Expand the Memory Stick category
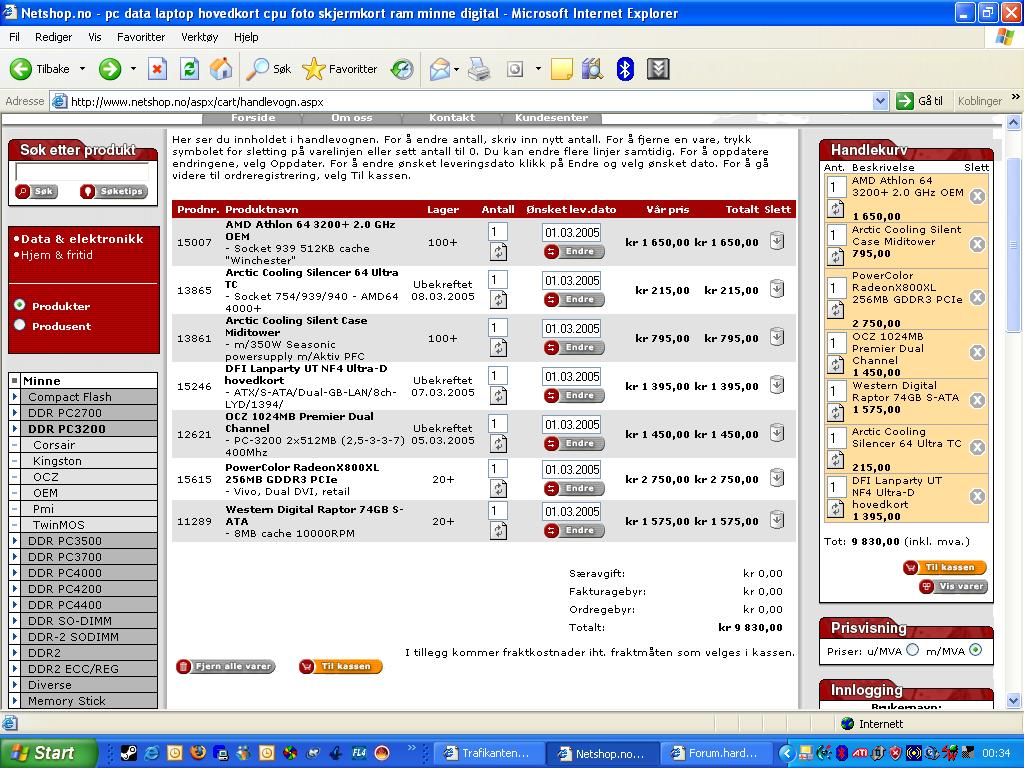 (15, 701)
